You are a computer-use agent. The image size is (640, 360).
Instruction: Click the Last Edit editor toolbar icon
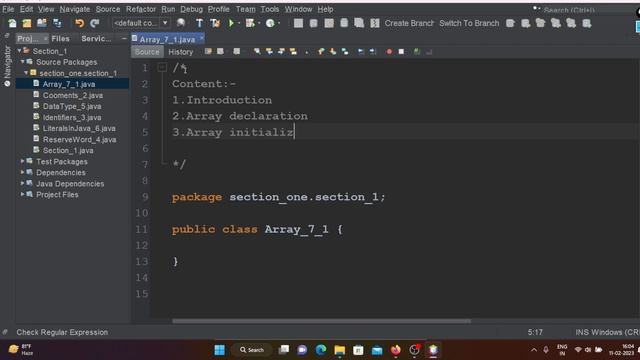coord(208,52)
